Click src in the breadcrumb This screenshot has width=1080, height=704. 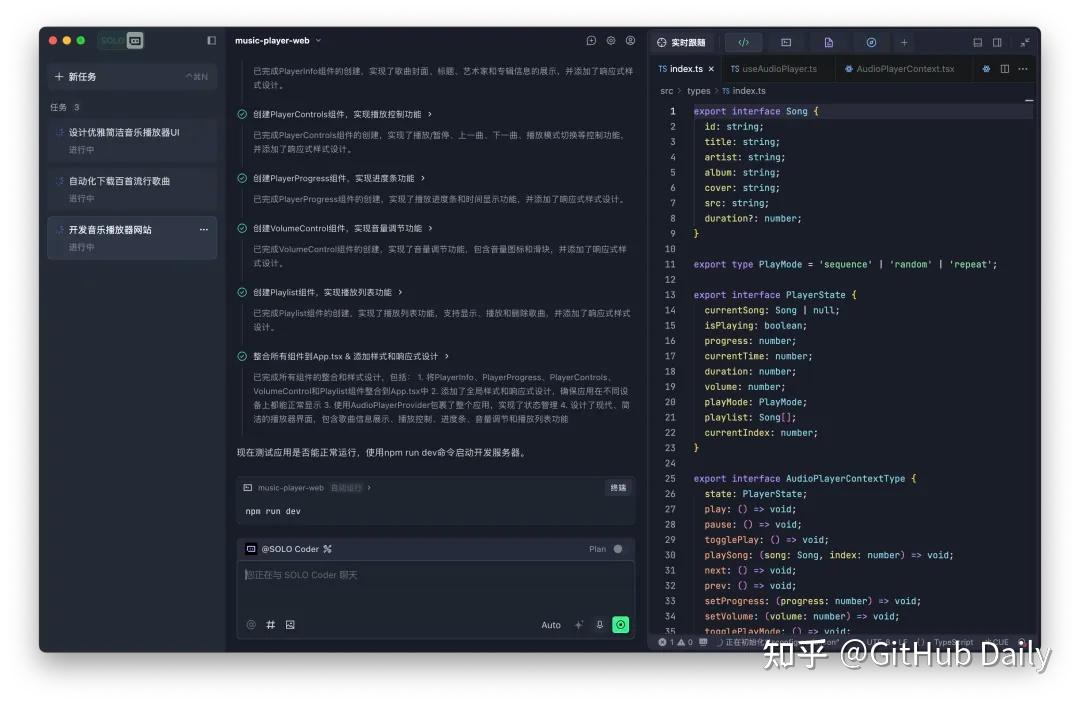pos(666,91)
